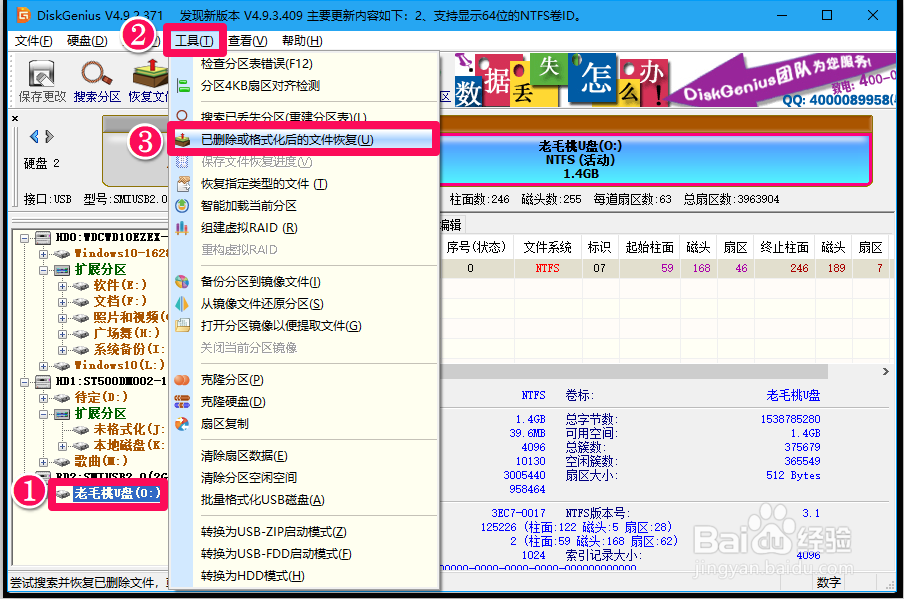
Task: Click the 文件系统 column header
Action: (547, 247)
